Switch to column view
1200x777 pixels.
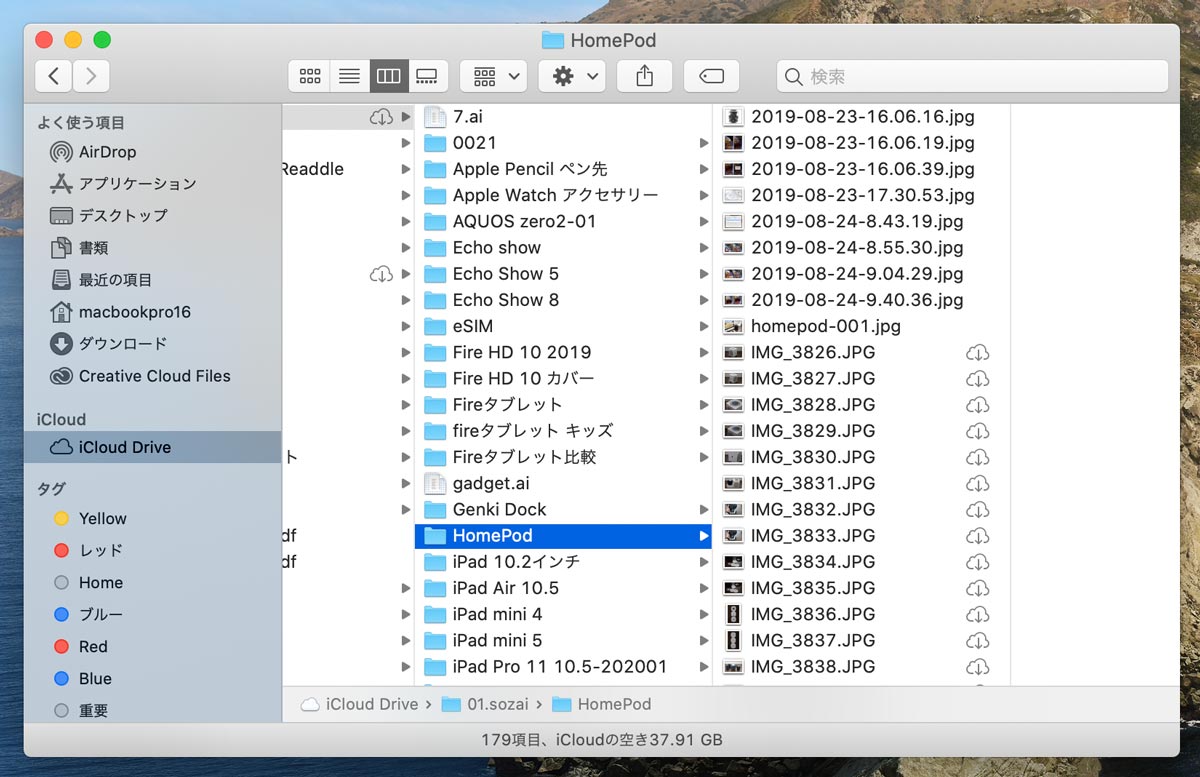[389, 76]
